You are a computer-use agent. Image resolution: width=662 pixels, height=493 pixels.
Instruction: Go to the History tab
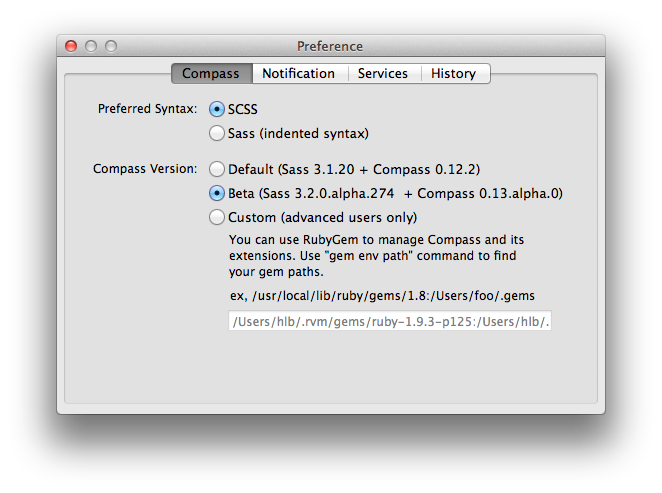453,73
